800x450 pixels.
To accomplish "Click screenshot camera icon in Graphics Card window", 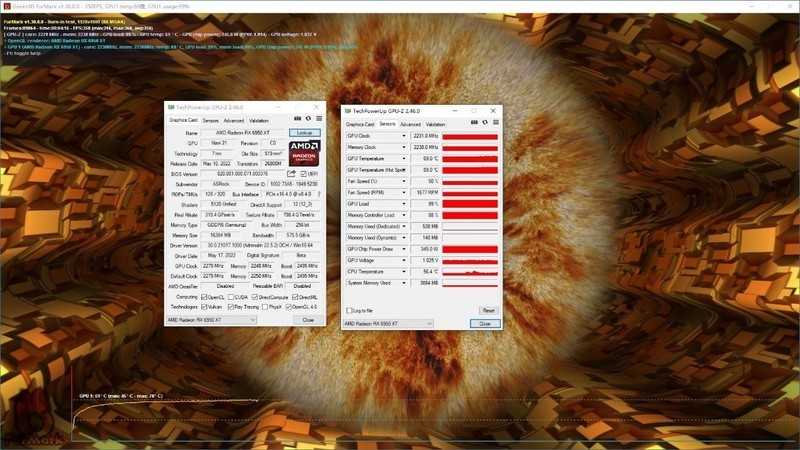I will click(x=297, y=119).
